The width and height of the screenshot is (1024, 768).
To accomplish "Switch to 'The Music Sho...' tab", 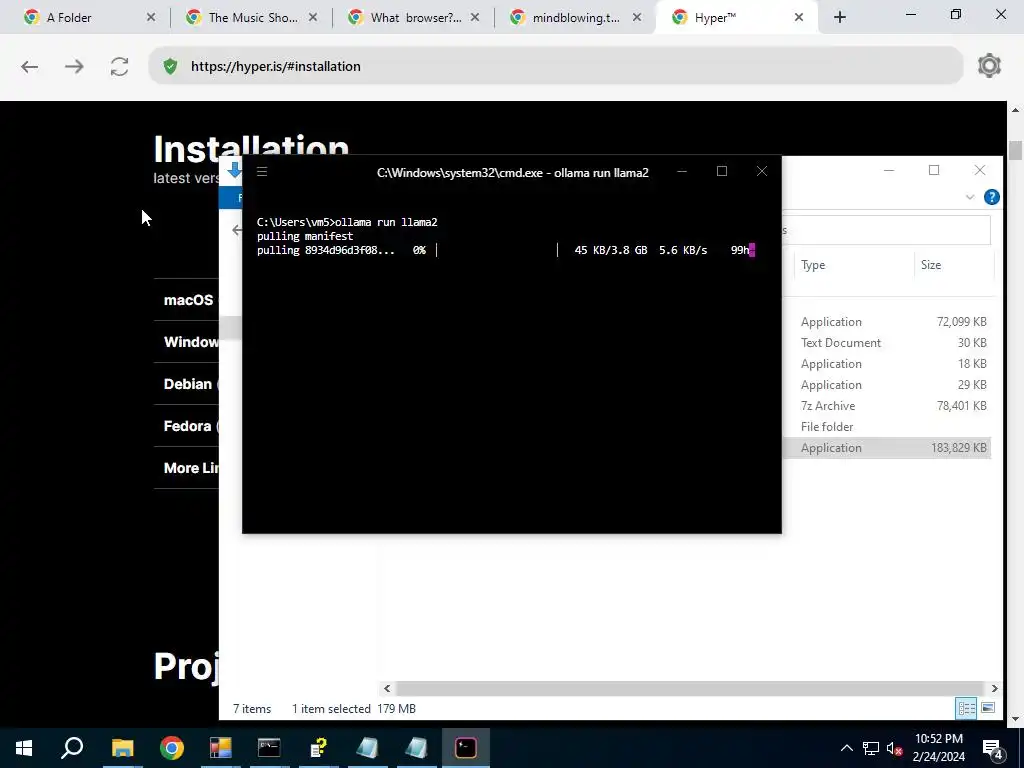I will coord(251,18).
